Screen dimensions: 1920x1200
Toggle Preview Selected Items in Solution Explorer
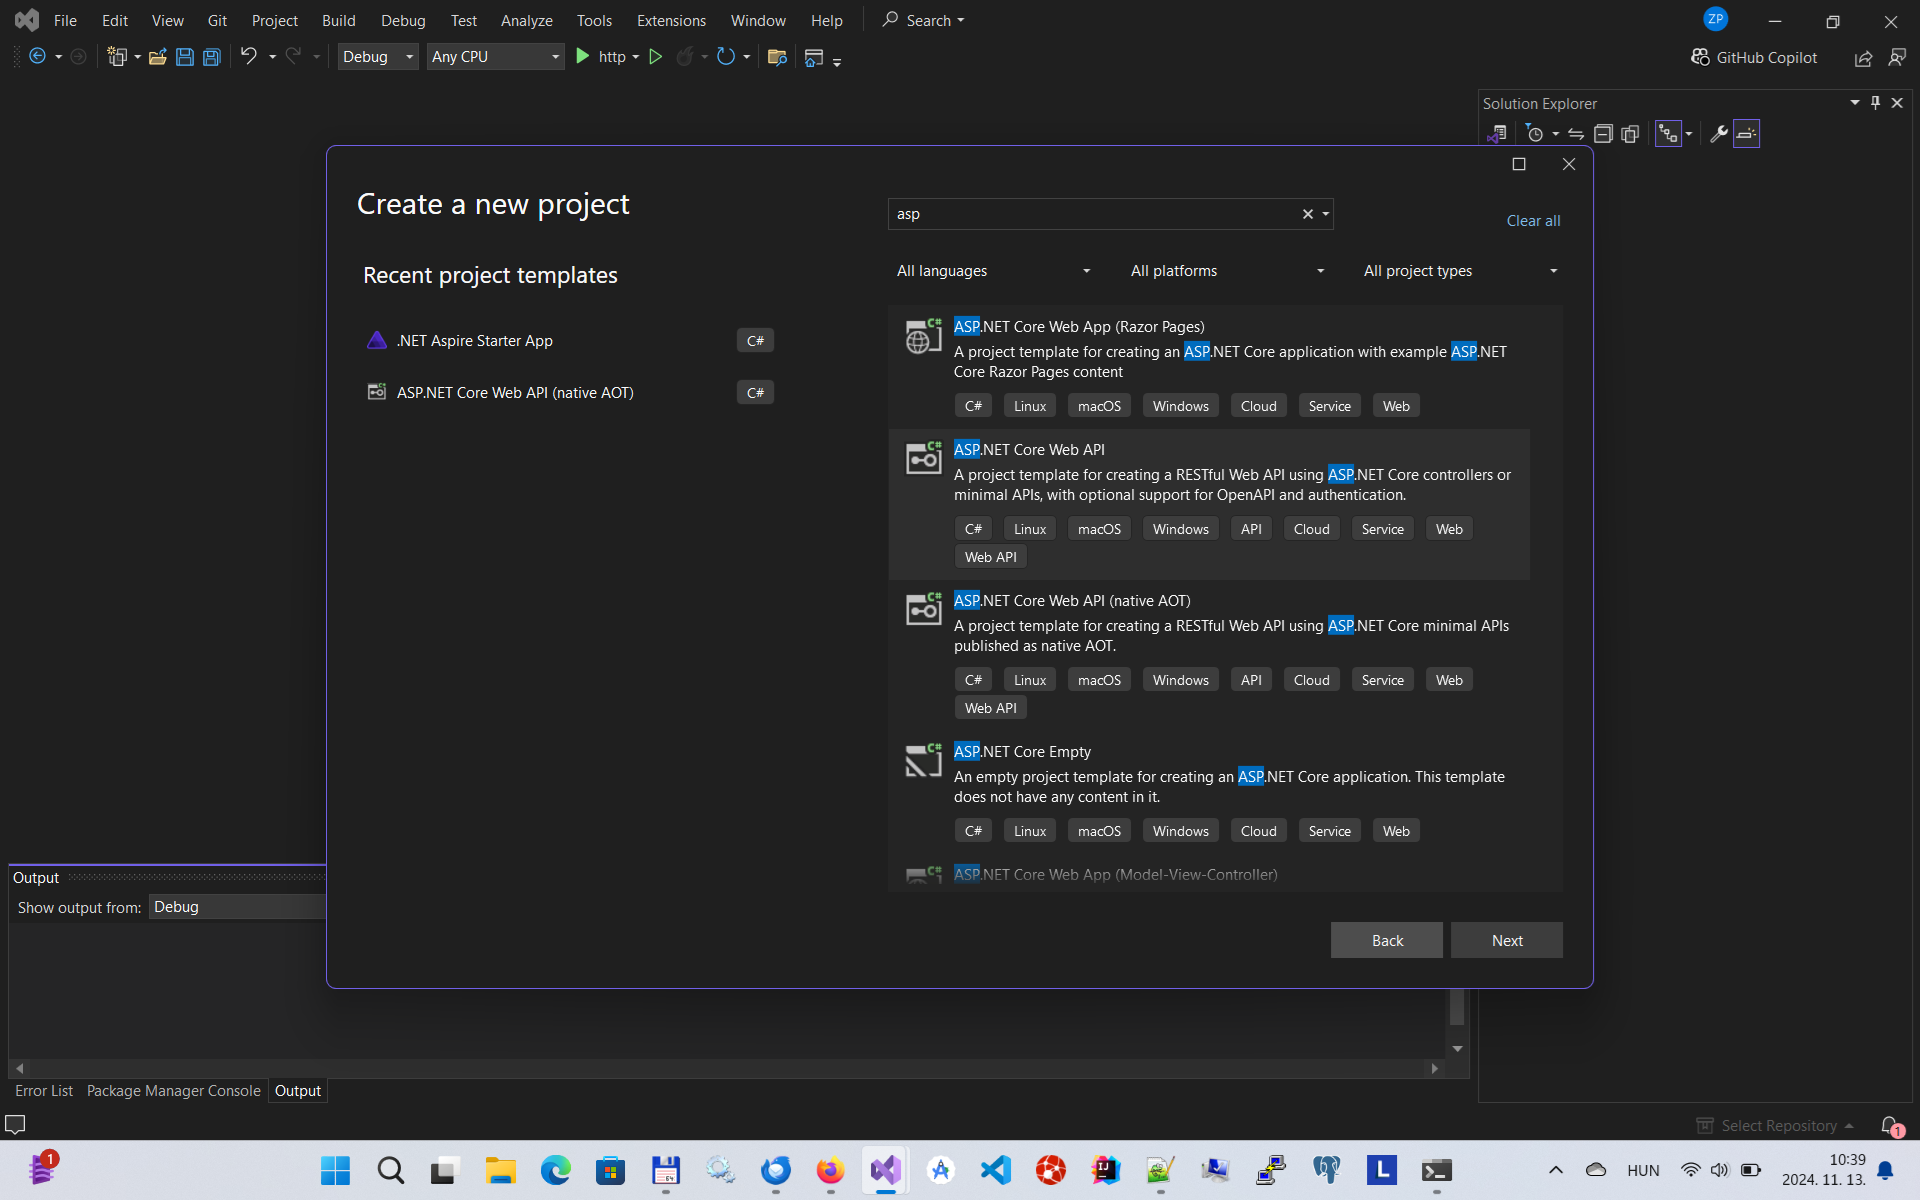[x=1746, y=133]
